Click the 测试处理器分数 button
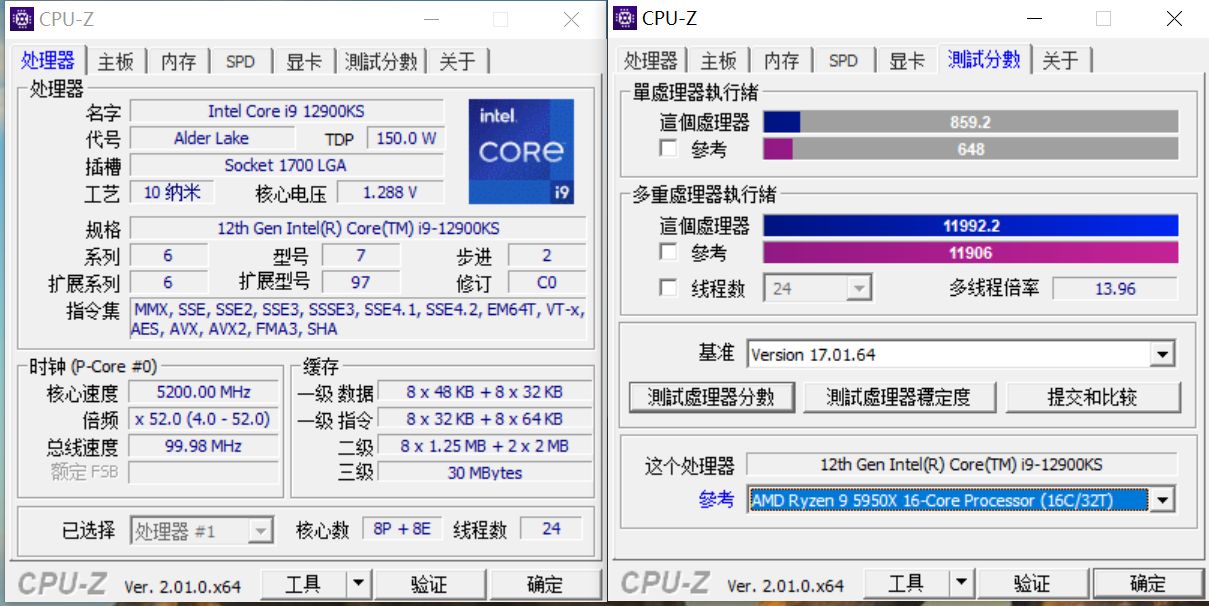Viewport: 1209px width, 606px height. click(711, 397)
